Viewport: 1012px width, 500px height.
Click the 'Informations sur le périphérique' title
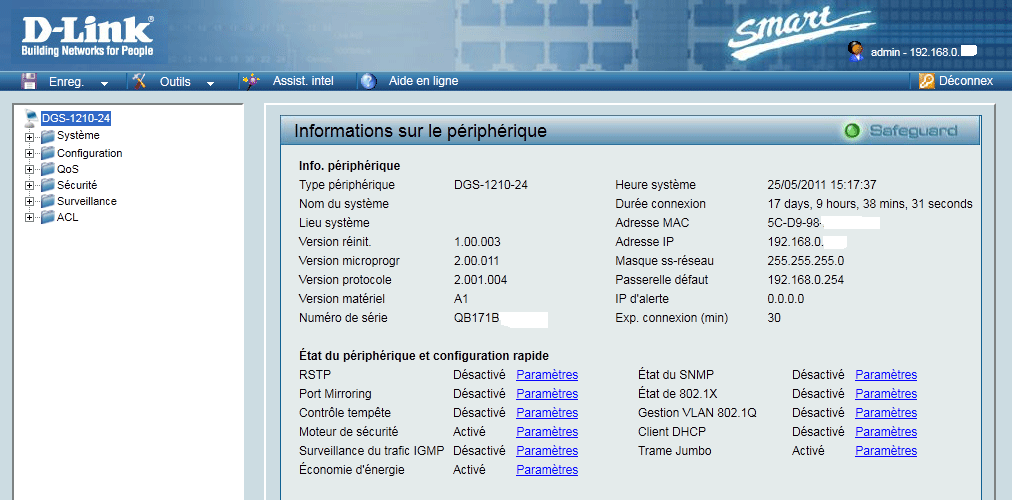click(420, 131)
